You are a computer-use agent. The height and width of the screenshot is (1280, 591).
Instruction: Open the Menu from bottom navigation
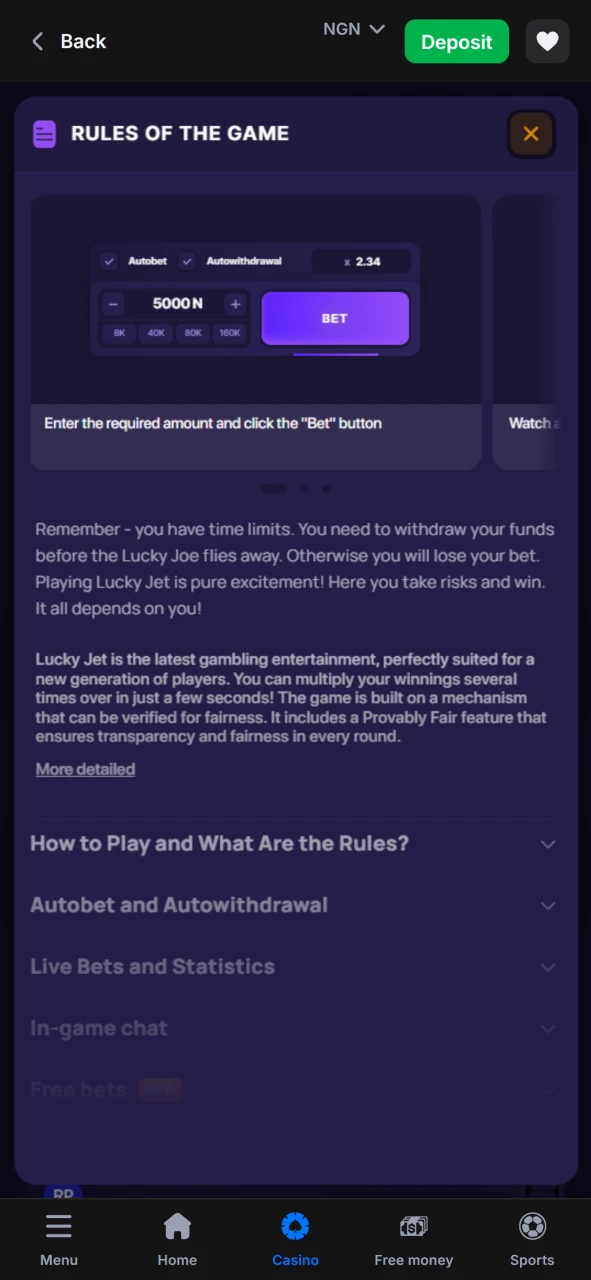point(58,1240)
